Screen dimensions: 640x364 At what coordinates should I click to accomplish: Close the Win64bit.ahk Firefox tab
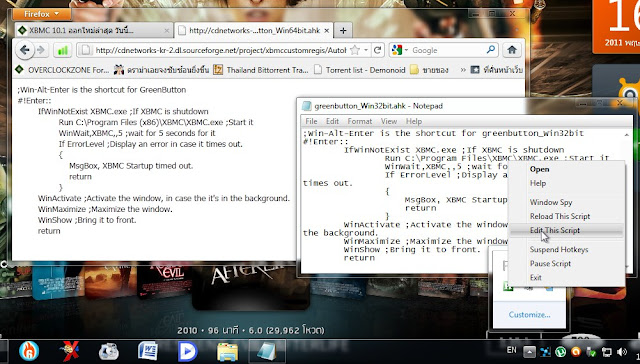coord(327,31)
